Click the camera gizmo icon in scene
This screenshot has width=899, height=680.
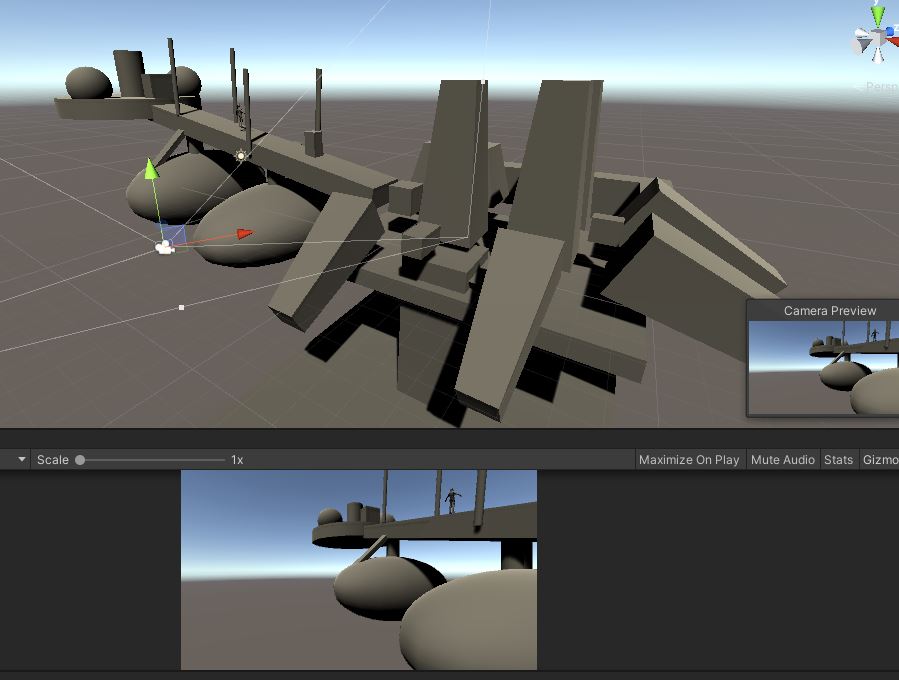click(165, 247)
